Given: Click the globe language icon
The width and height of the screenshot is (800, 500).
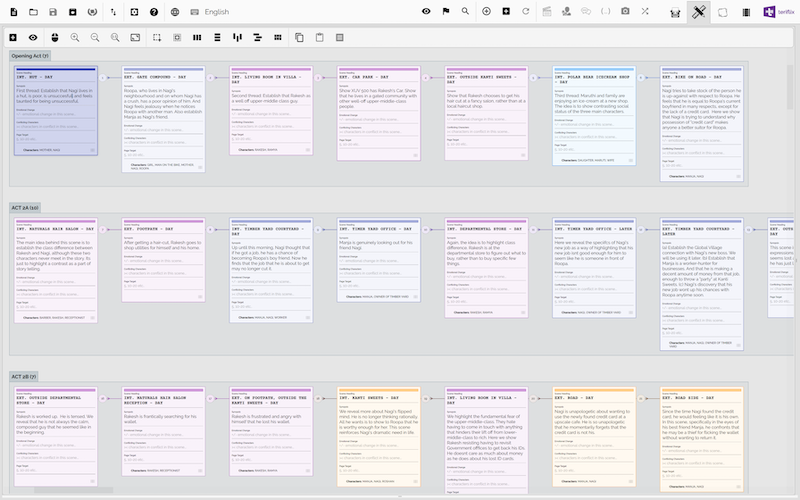Looking at the screenshot, I should click(x=175, y=12).
